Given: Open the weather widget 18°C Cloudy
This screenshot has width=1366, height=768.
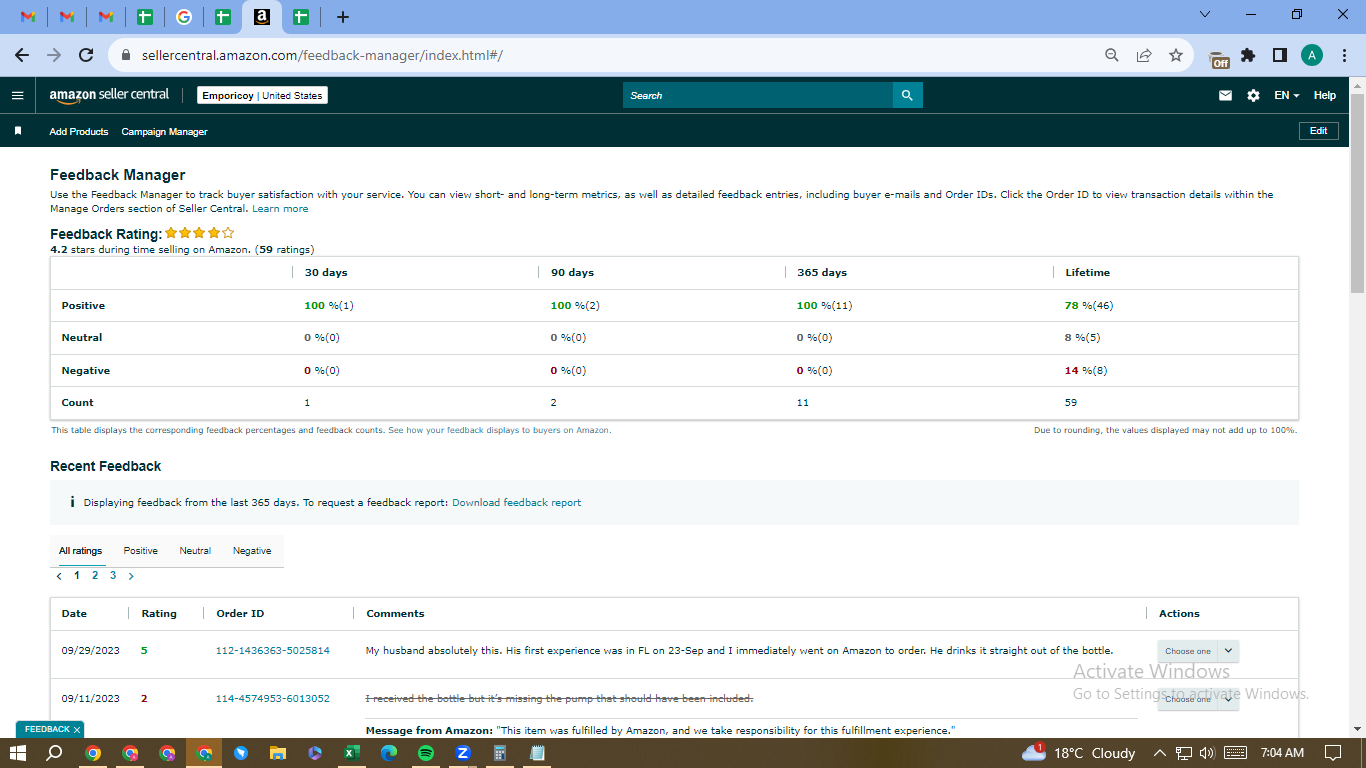Looking at the screenshot, I should tap(1078, 753).
